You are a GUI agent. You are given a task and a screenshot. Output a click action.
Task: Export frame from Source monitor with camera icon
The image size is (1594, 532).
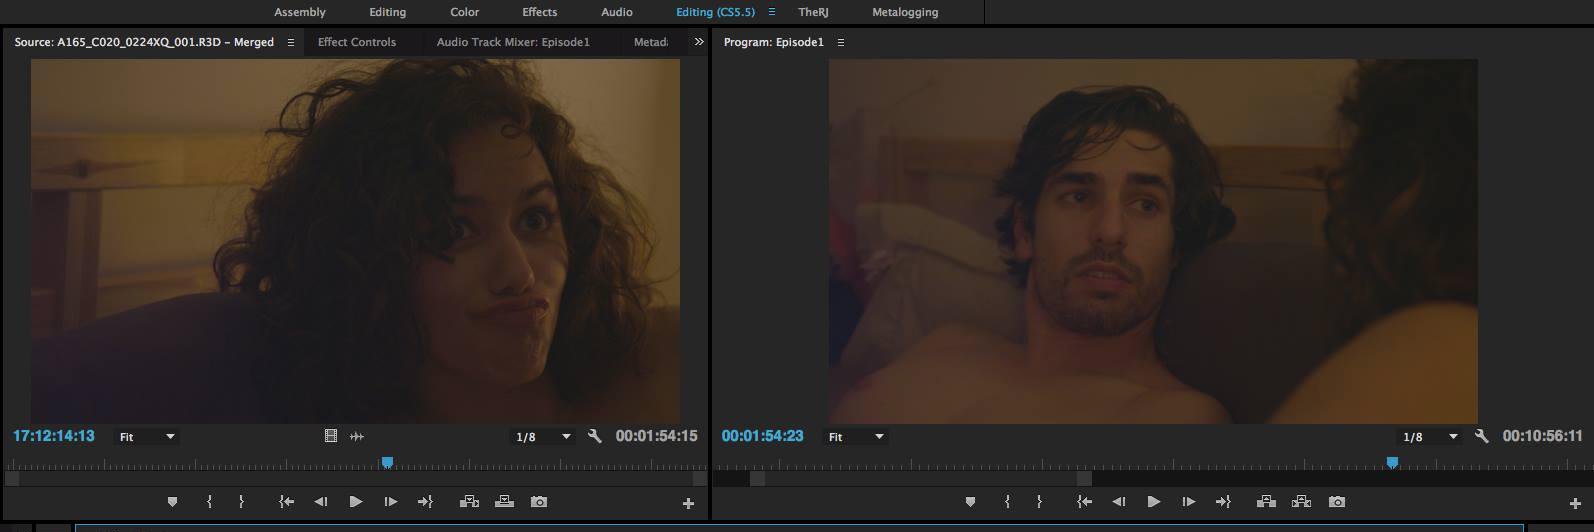coord(539,502)
